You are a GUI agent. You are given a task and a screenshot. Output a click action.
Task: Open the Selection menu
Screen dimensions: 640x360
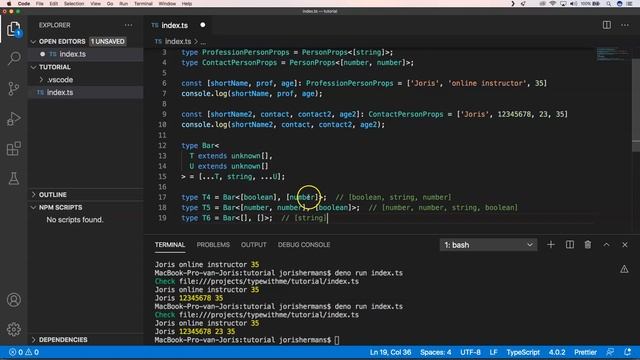74,4
